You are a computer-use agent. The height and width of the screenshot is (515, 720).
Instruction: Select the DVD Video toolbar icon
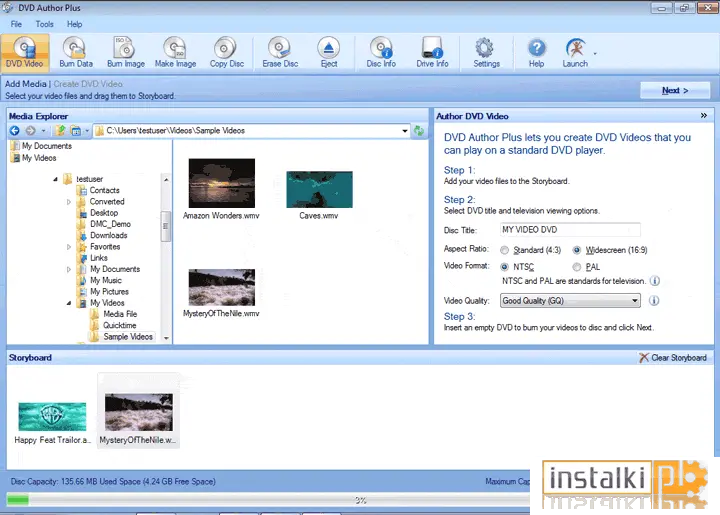[x=25, y=52]
